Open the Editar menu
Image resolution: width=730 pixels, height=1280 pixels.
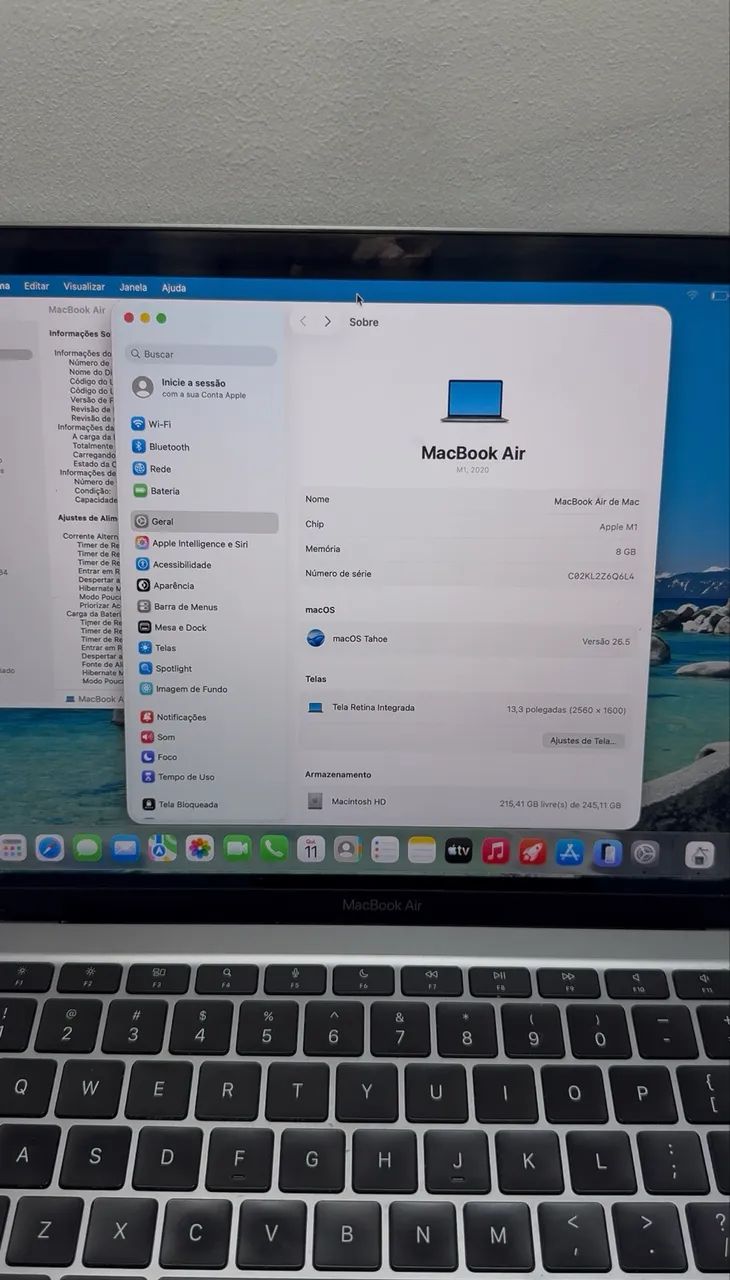coord(36,286)
